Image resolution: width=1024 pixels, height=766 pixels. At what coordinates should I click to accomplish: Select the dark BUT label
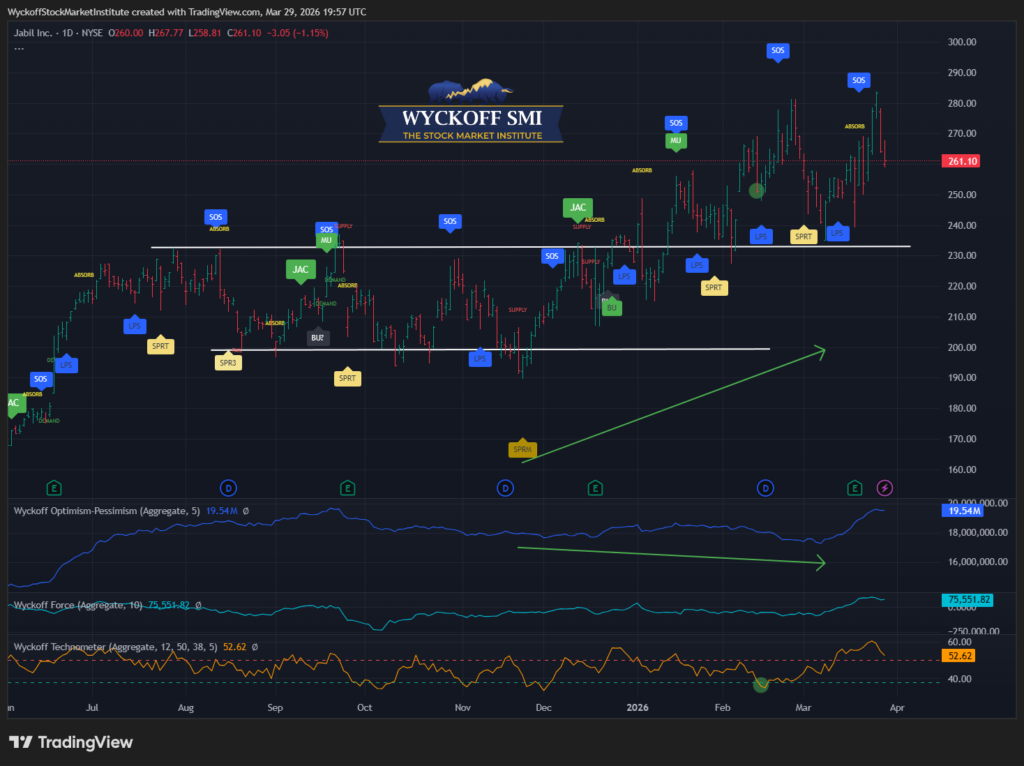click(x=318, y=338)
